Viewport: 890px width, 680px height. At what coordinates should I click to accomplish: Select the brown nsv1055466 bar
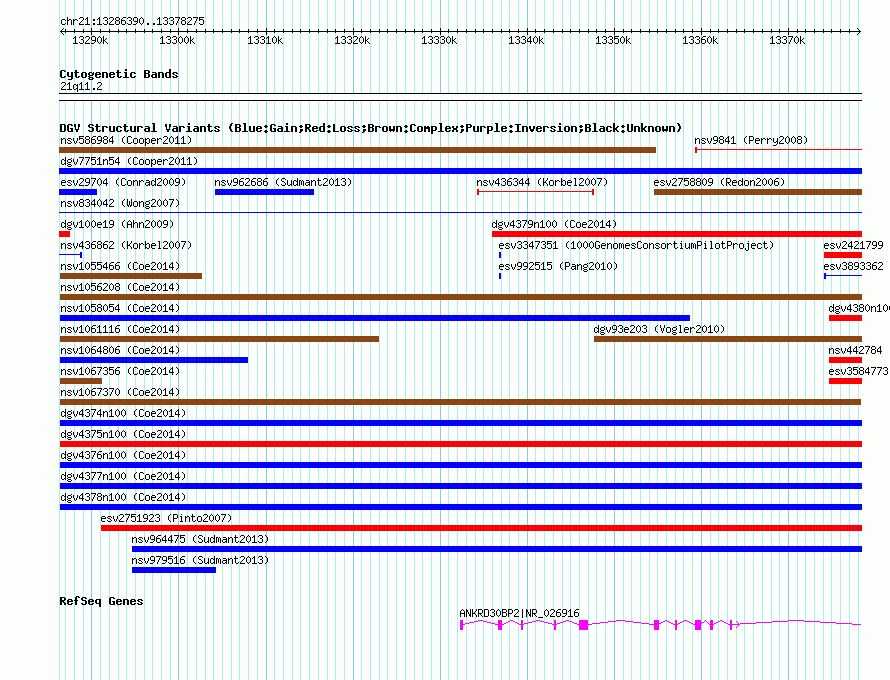(131, 276)
